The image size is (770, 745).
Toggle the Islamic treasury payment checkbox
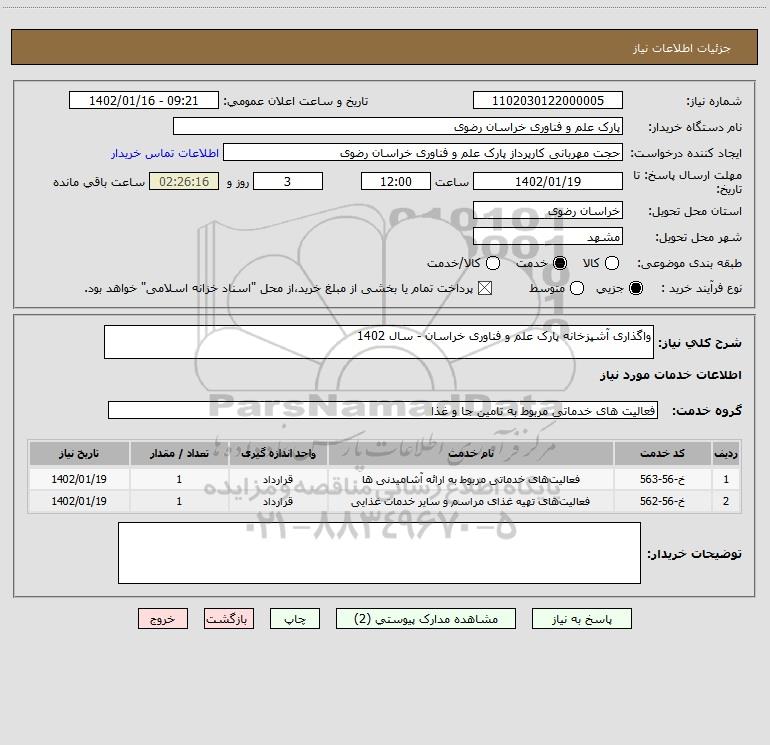[485, 288]
